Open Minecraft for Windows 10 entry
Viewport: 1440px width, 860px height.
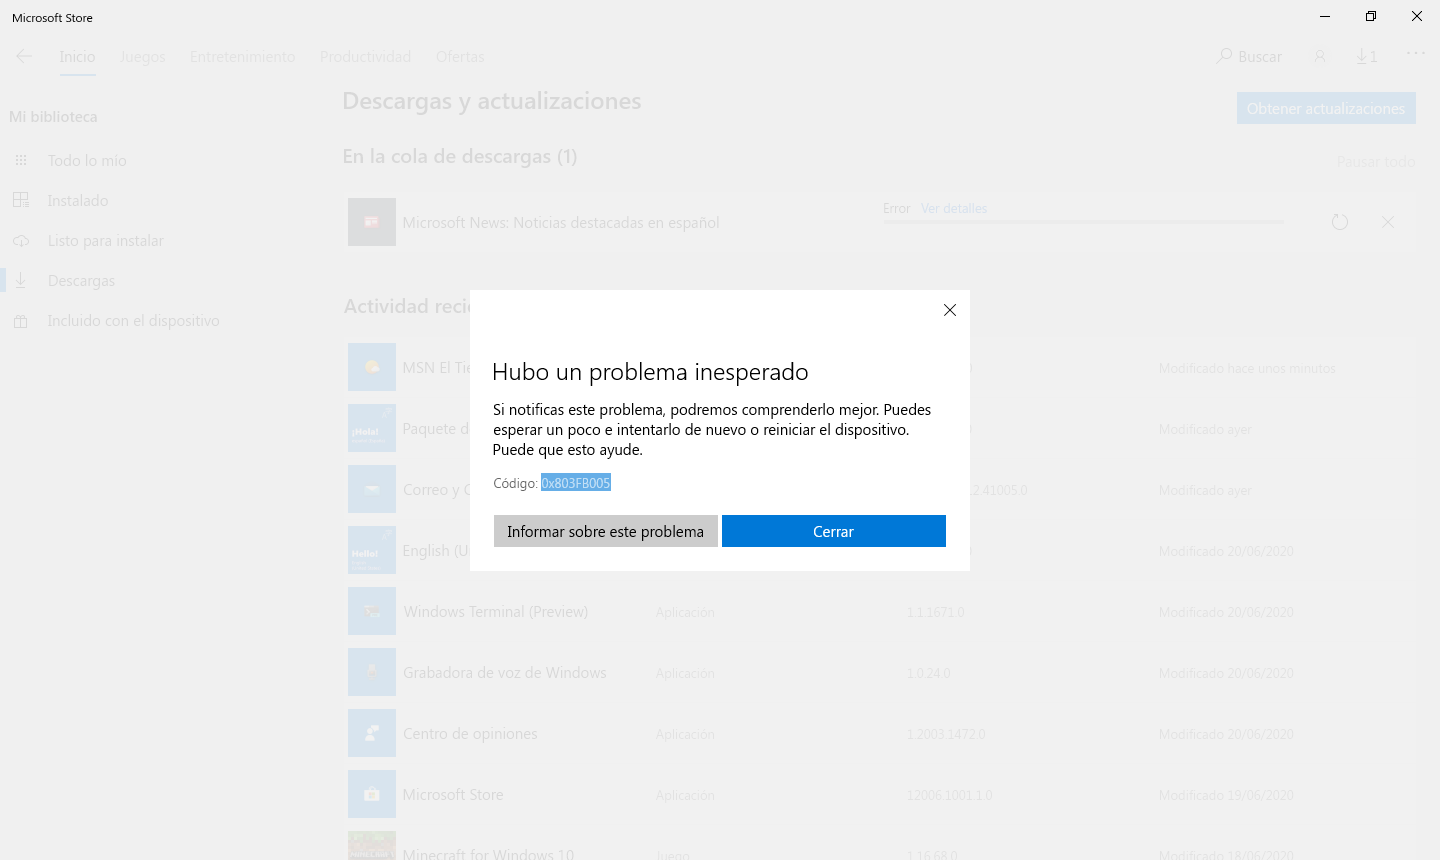tap(488, 854)
